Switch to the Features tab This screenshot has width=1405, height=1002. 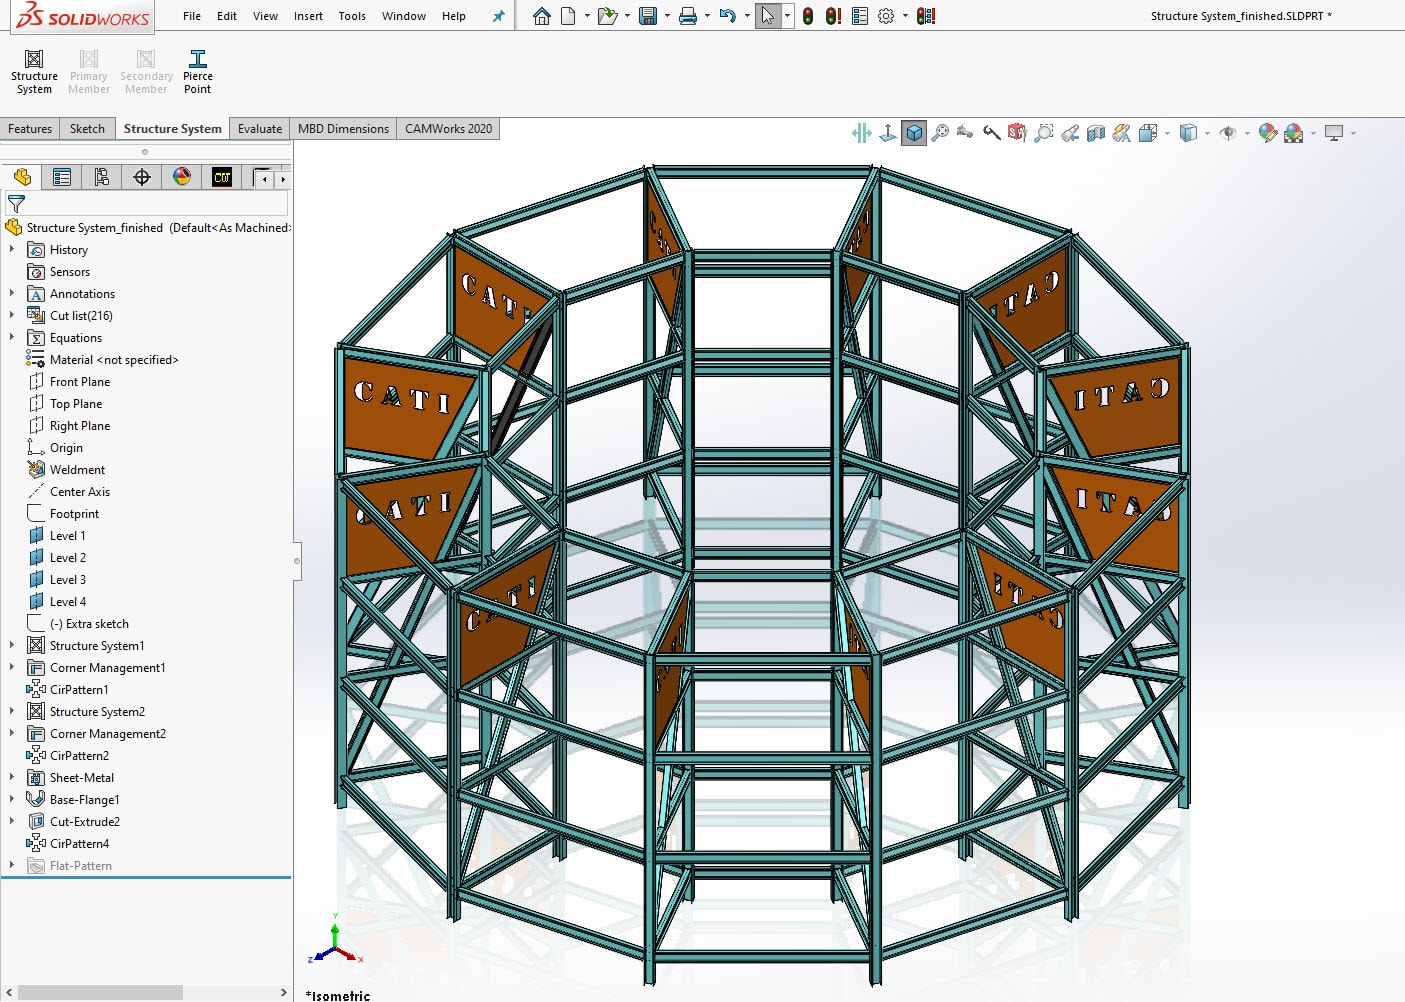[x=30, y=129]
